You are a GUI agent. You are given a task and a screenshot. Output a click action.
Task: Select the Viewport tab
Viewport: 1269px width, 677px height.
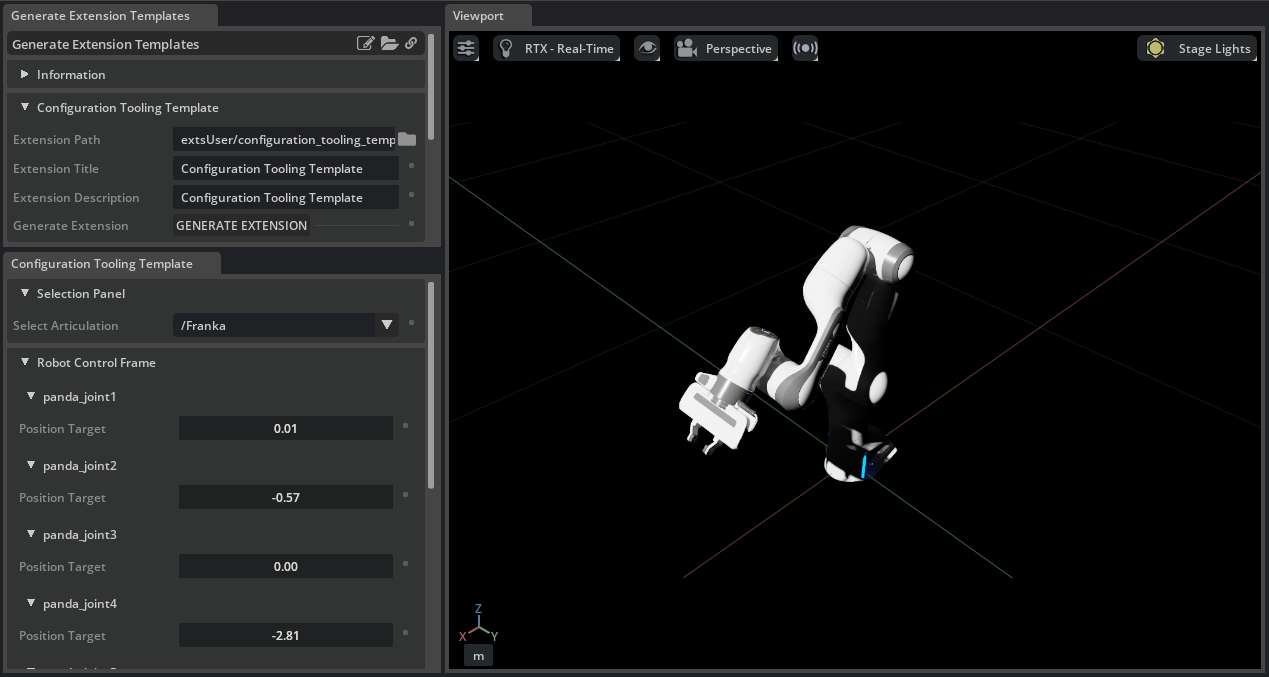[x=478, y=16]
